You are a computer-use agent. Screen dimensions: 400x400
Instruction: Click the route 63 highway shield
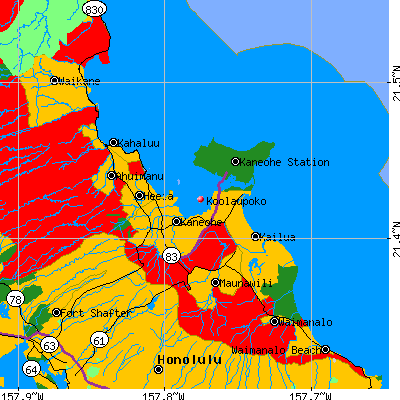50,345
